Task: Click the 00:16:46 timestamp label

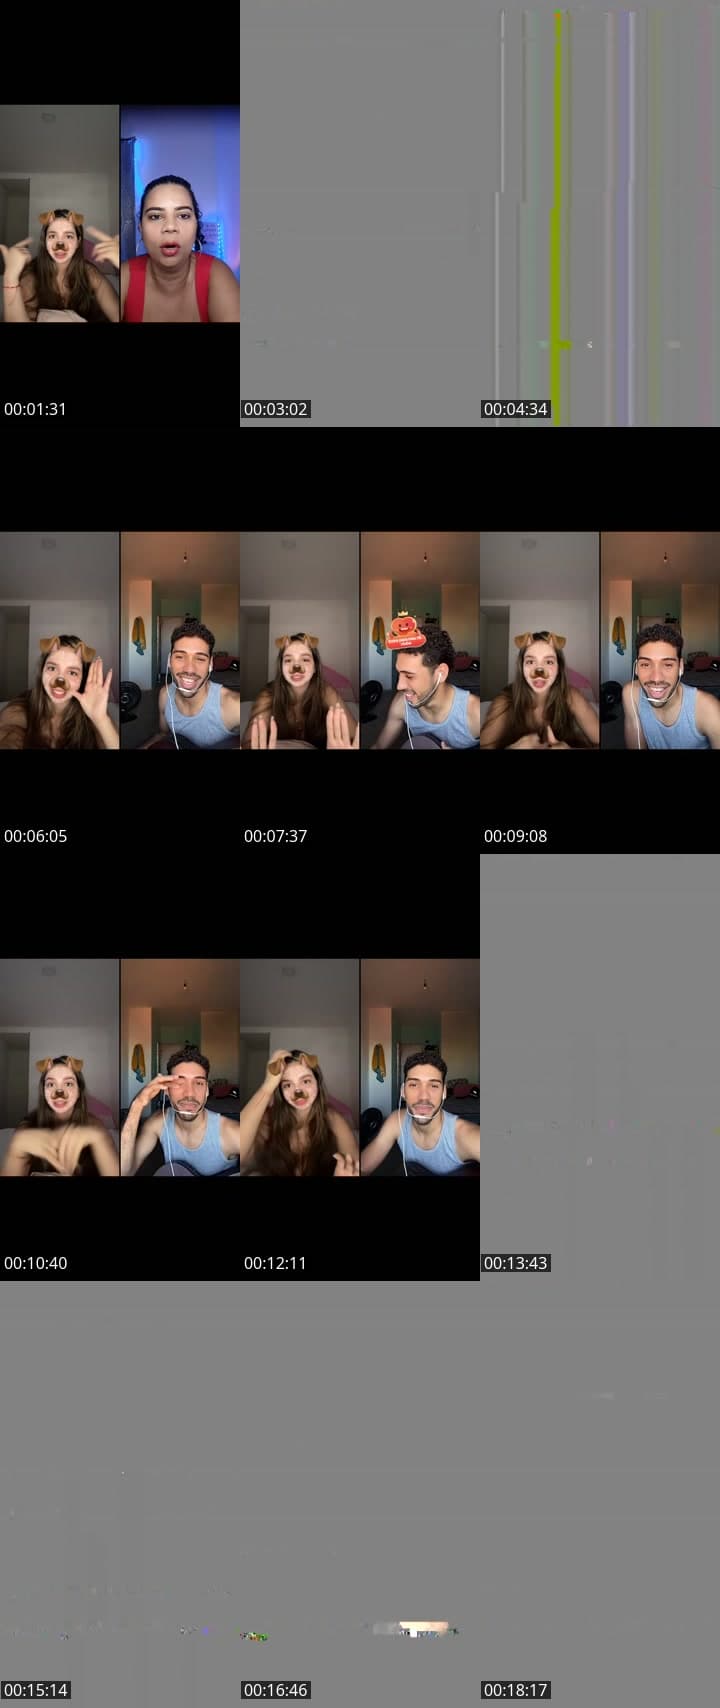Action: click(276, 1690)
